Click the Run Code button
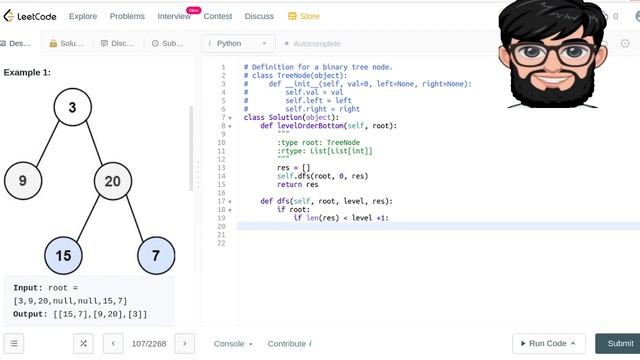This screenshot has height=360, width=640. click(549, 343)
